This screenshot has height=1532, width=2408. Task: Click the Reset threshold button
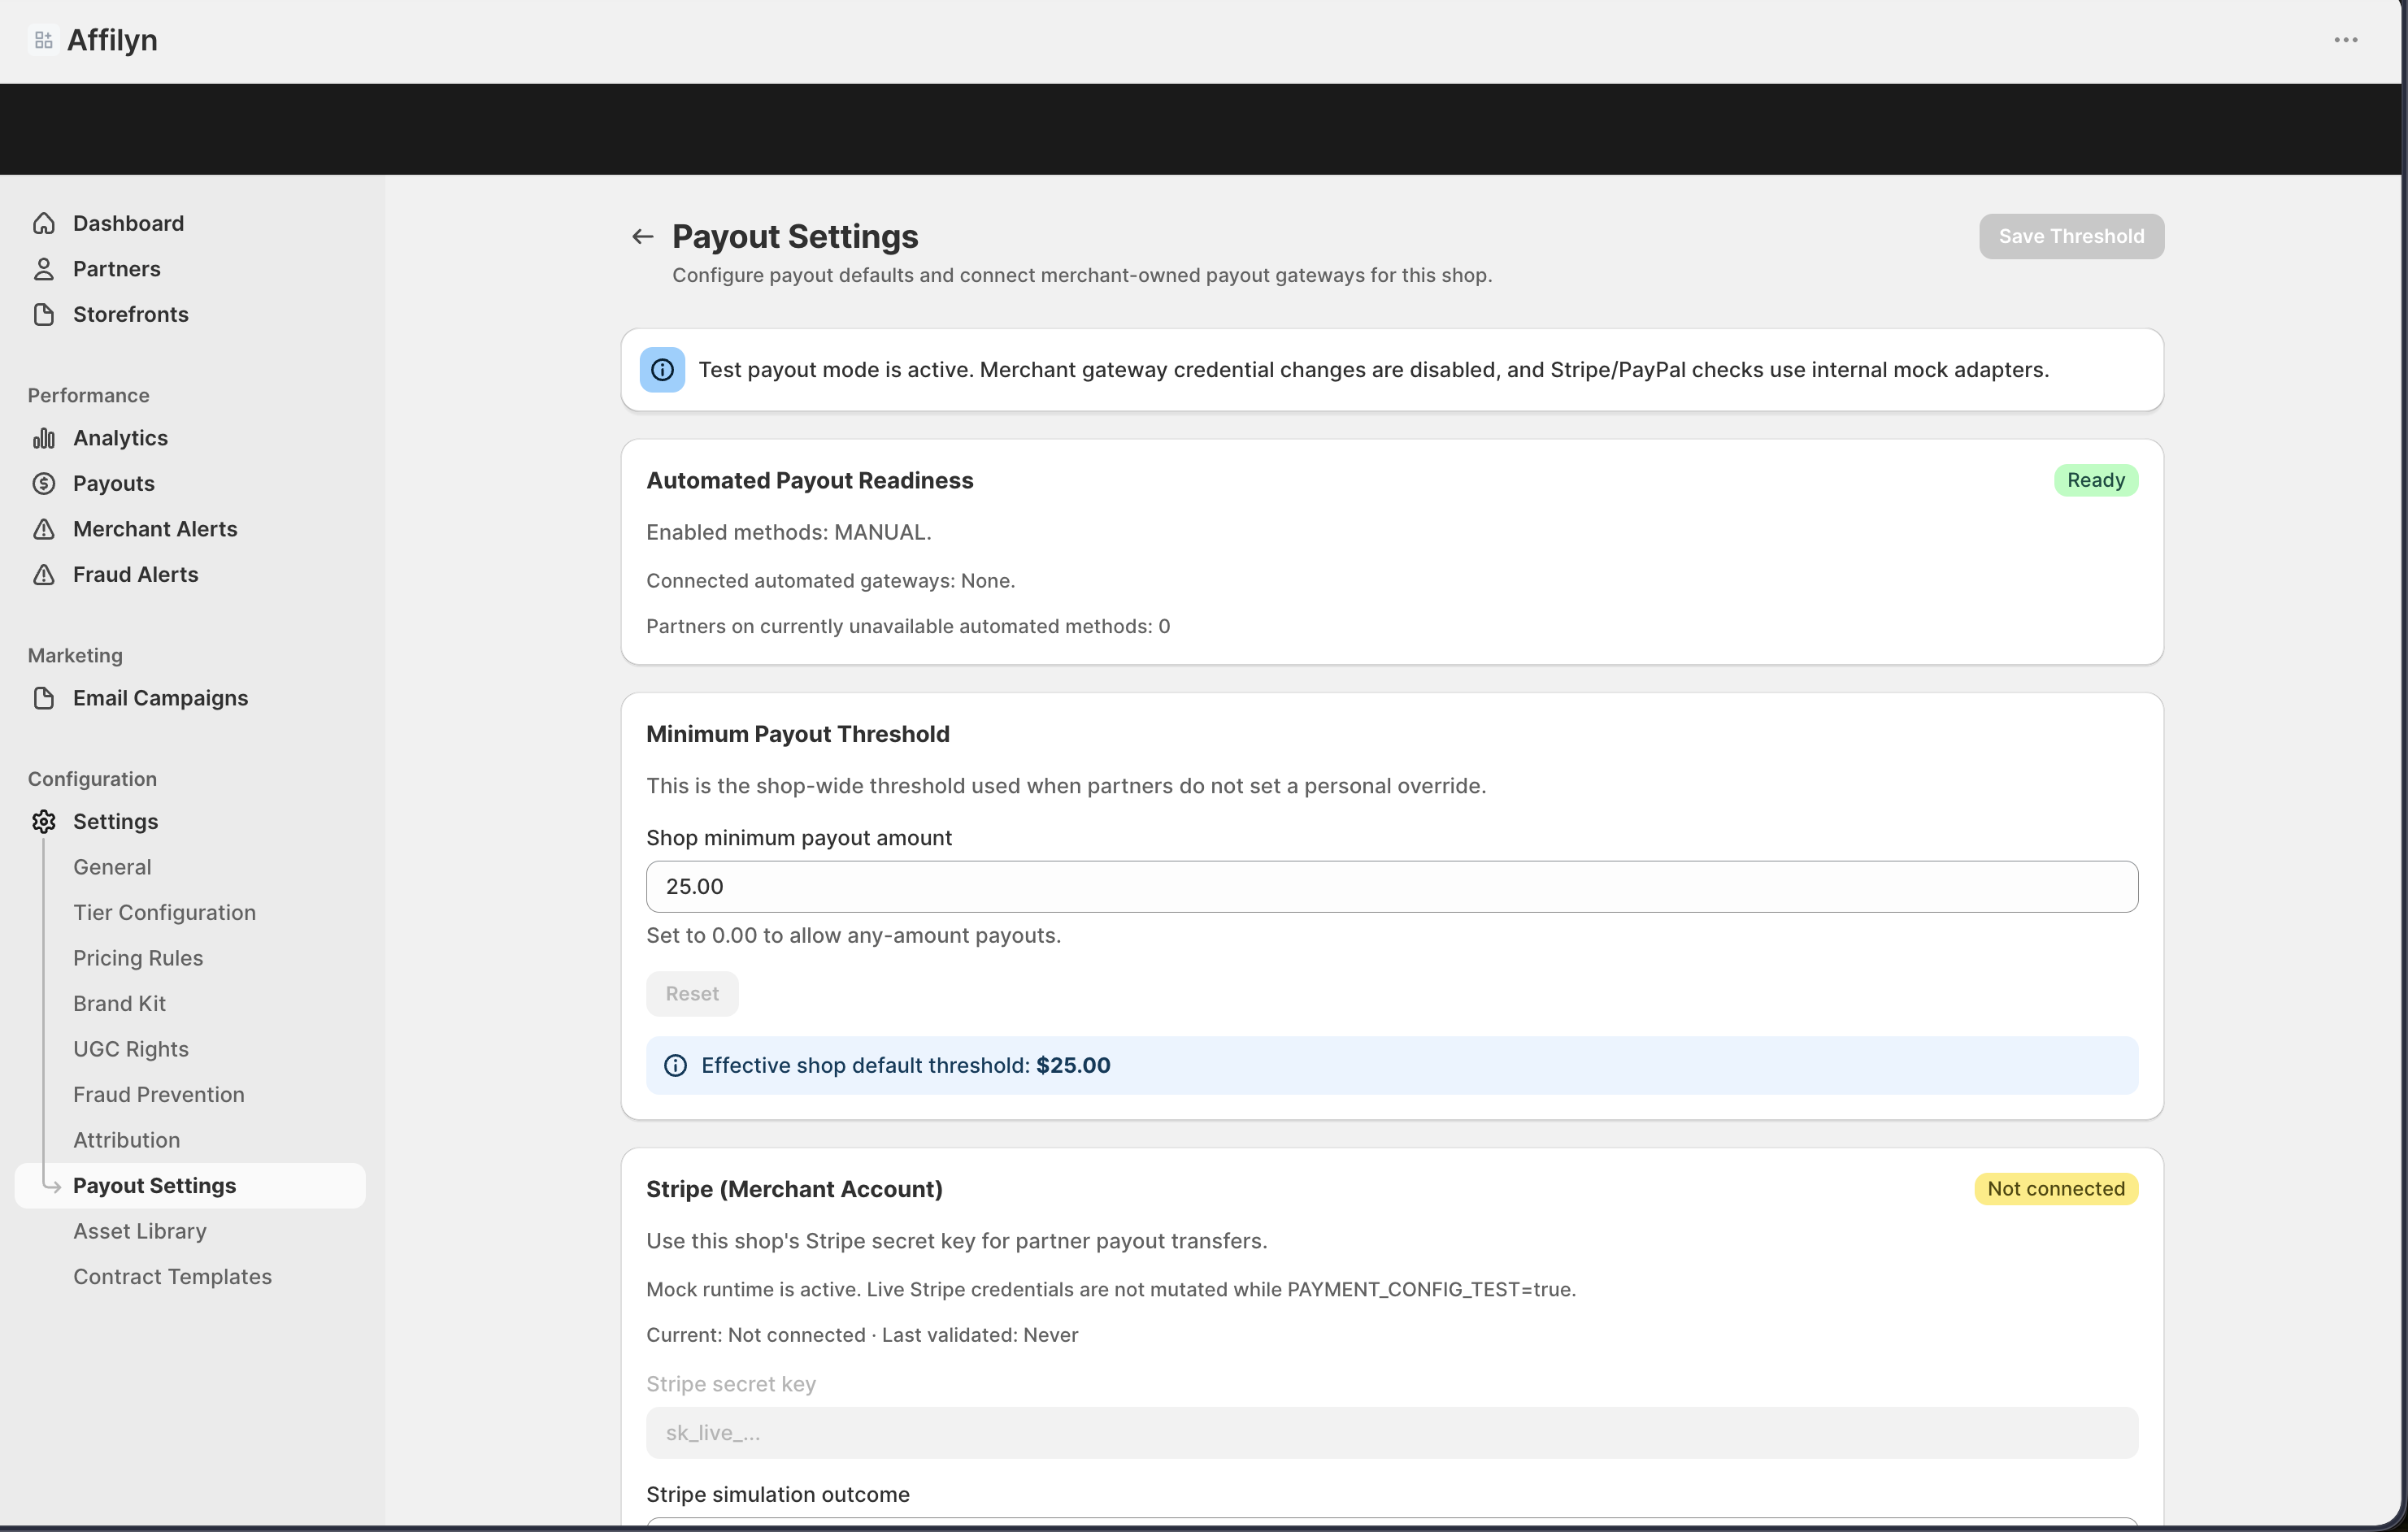click(x=692, y=994)
